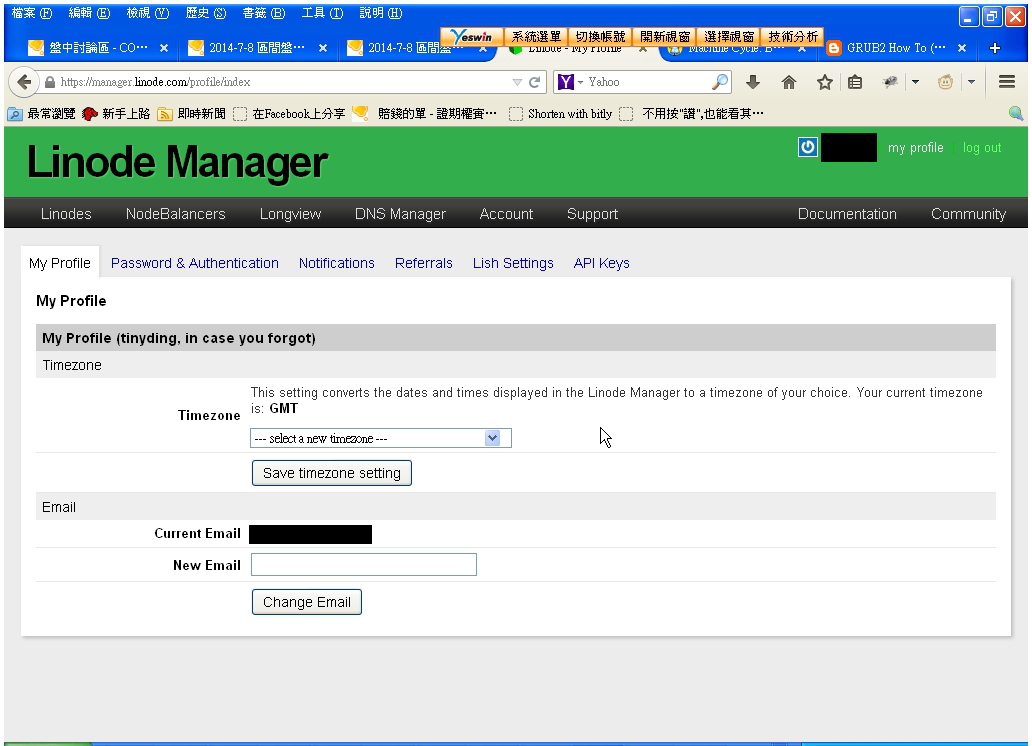Click the pig face toolbar icon
This screenshot has width=1032, height=746.
[x=945, y=82]
